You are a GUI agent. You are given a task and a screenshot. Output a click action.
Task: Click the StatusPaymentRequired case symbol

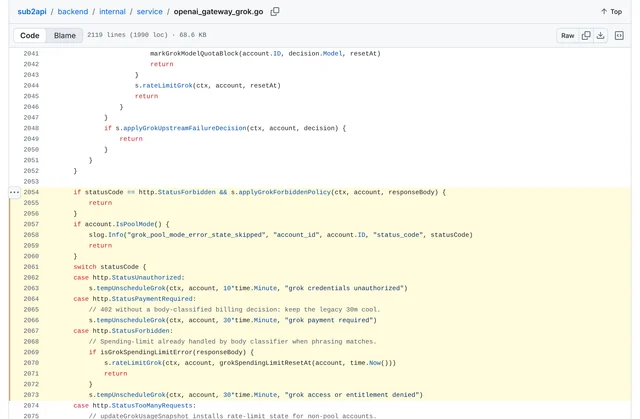pos(152,299)
